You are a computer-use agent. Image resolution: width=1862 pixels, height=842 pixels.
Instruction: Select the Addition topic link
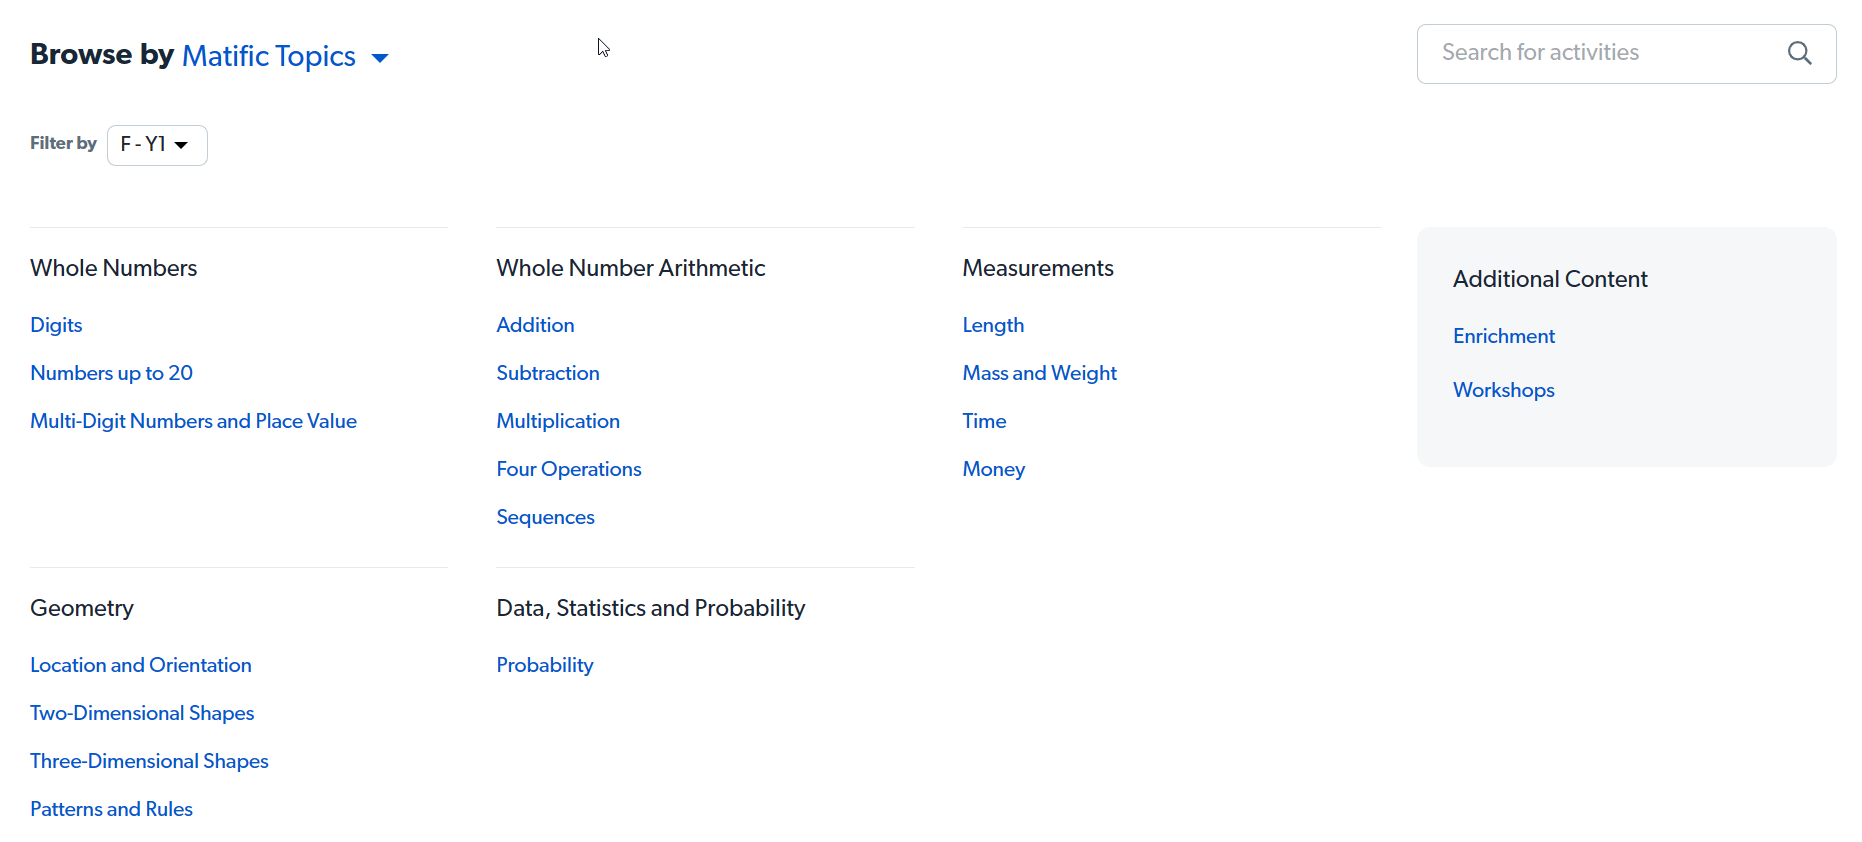click(x=535, y=325)
